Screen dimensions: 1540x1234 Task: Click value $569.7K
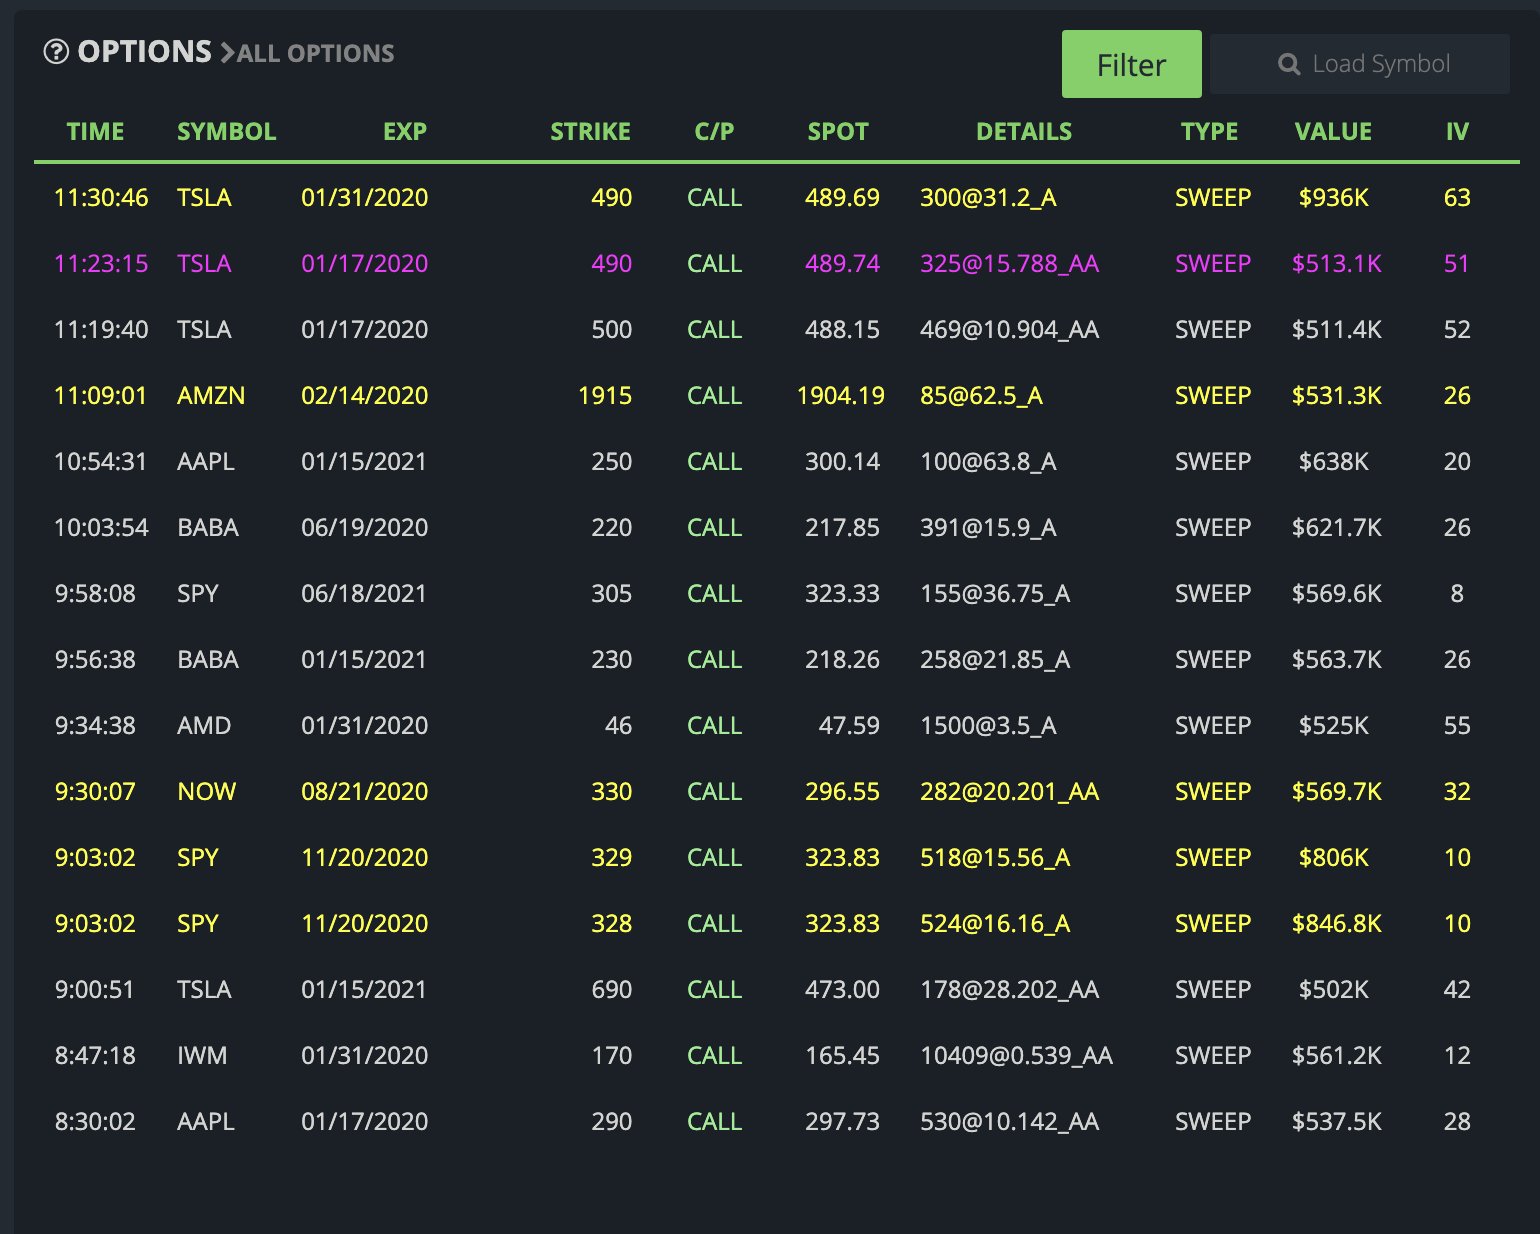1336,791
